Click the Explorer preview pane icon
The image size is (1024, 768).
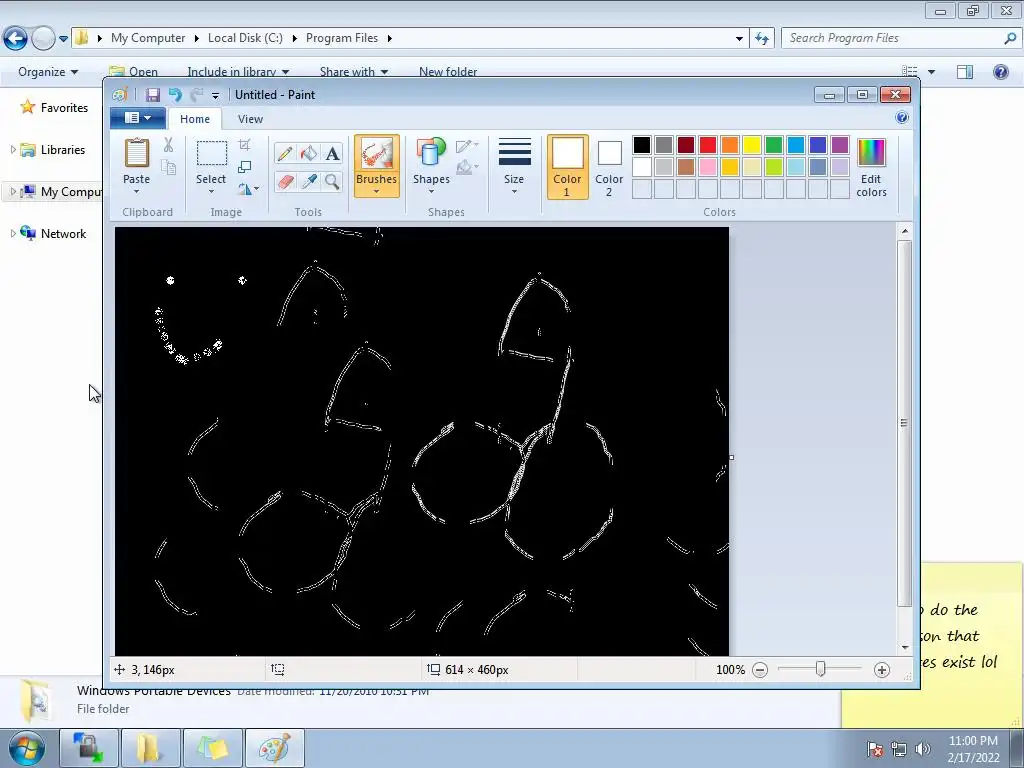(965, 72)
